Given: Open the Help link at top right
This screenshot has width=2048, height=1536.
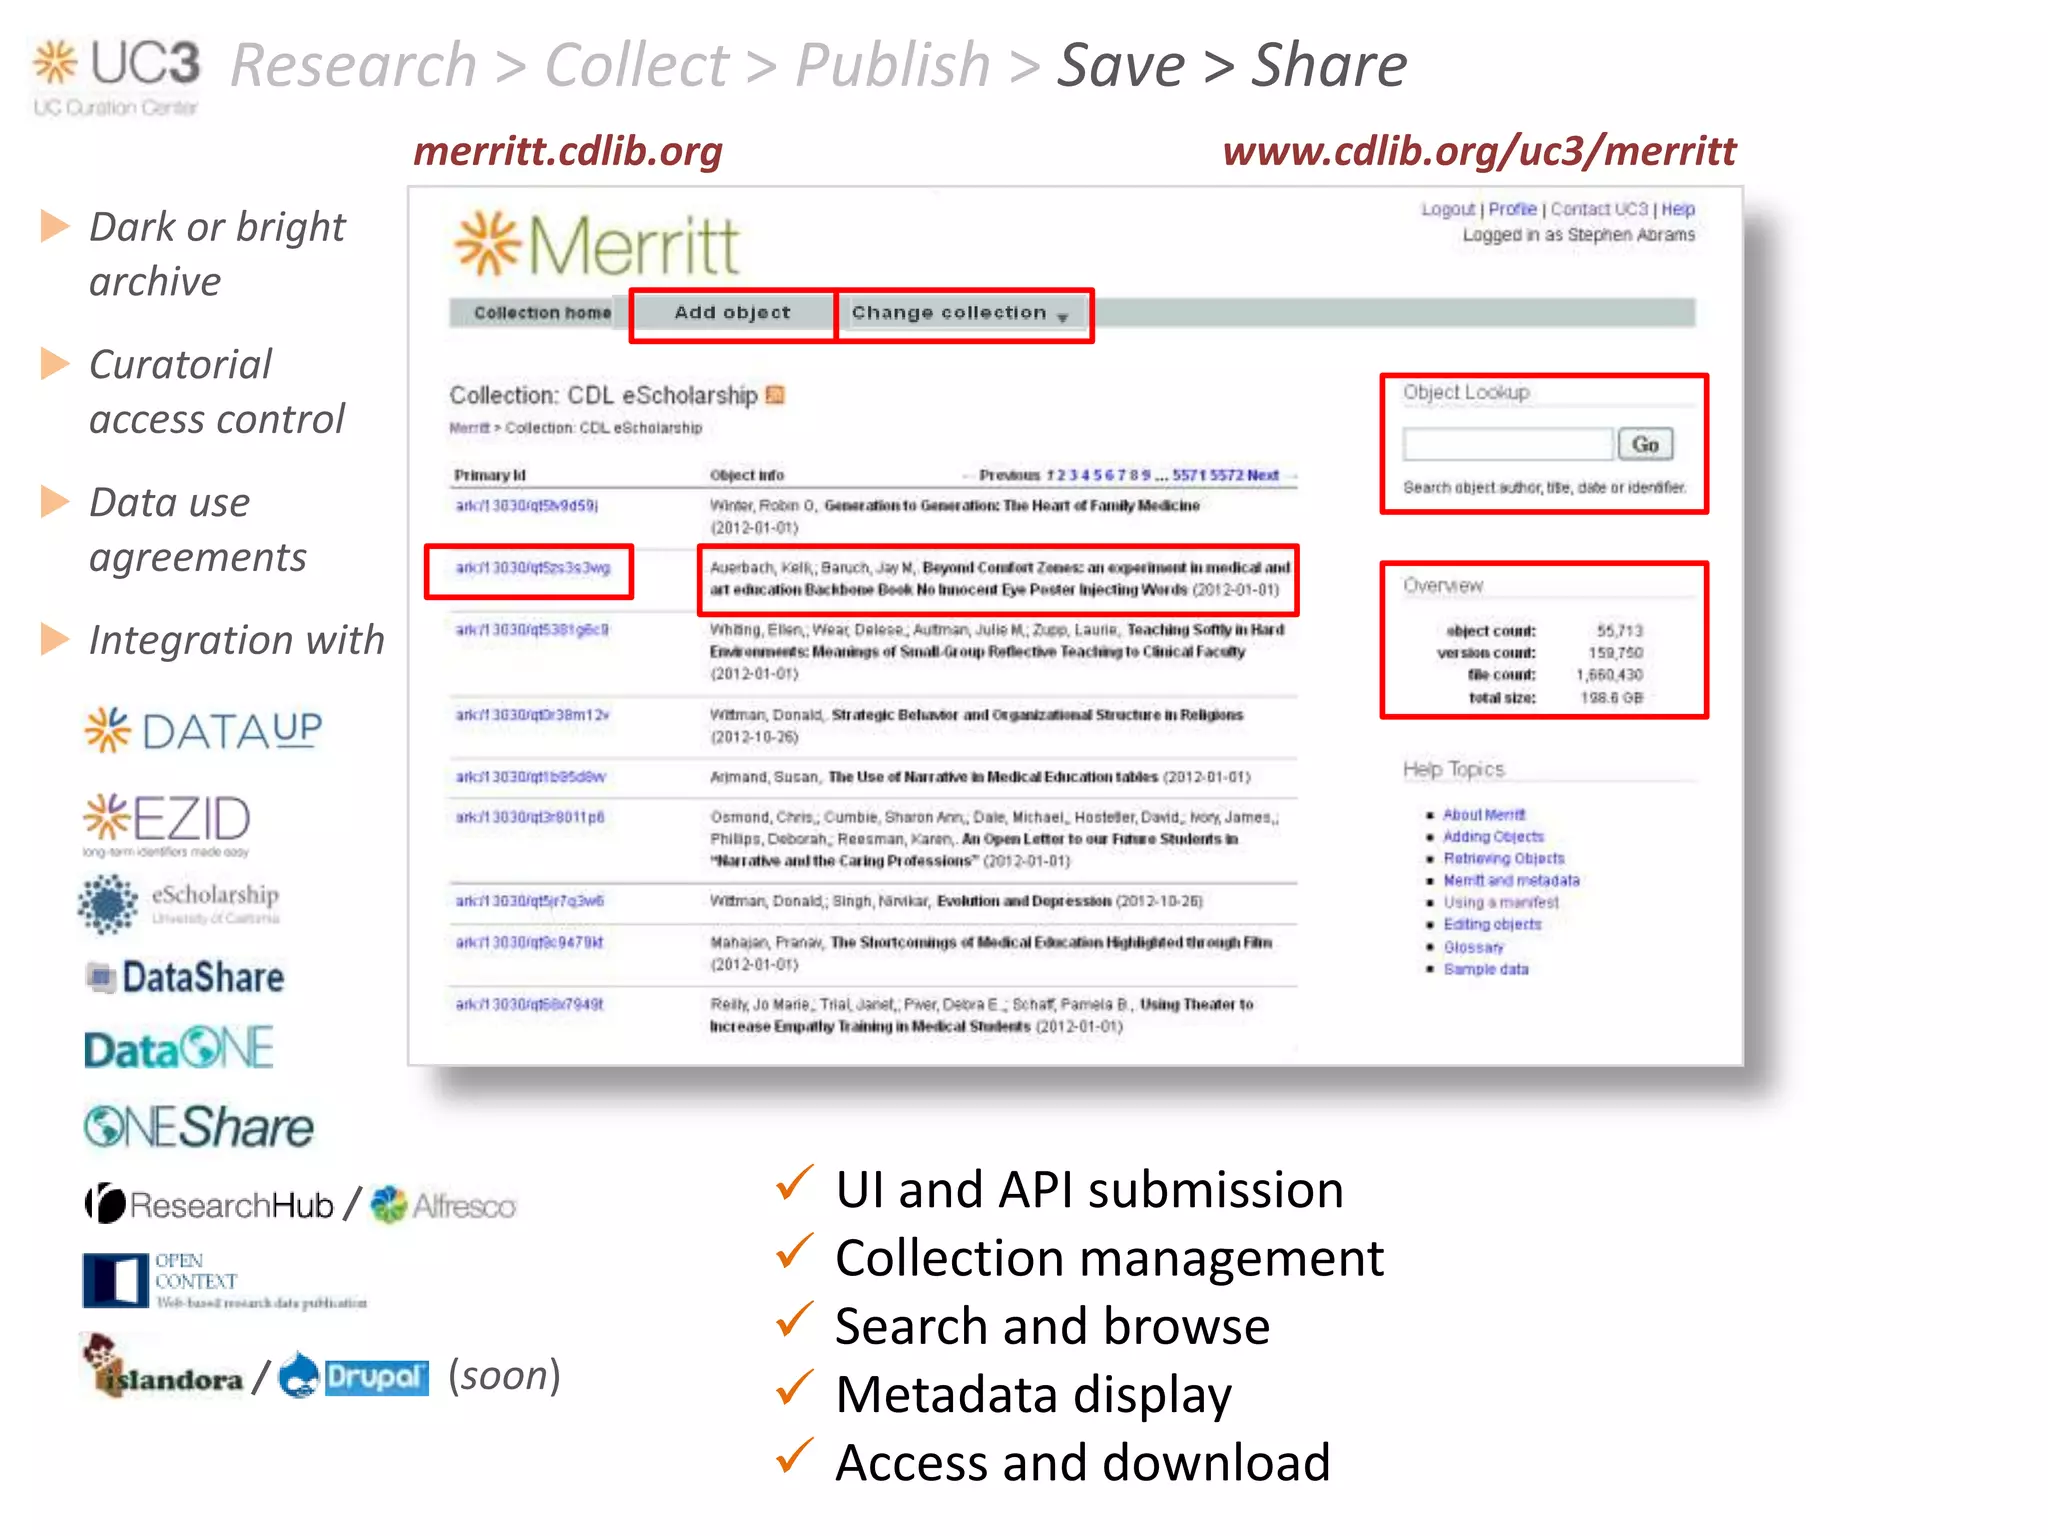Looking at the screenshot, I should 1678,209.
